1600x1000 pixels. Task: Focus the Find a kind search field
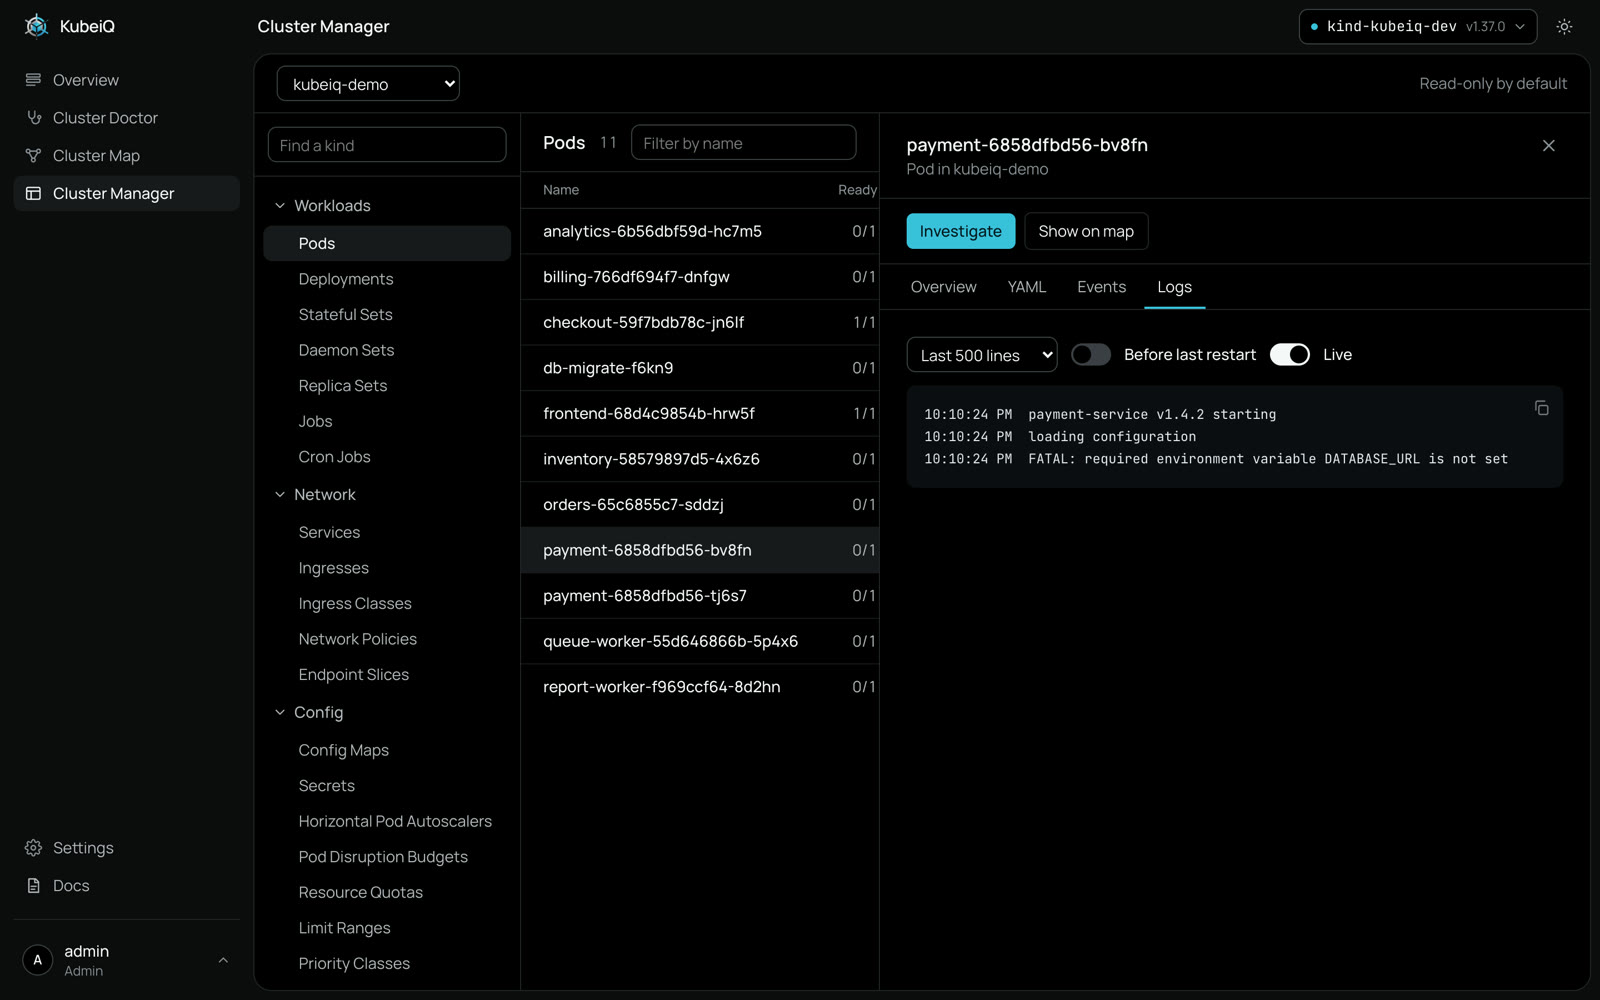[x=387, y=145]
